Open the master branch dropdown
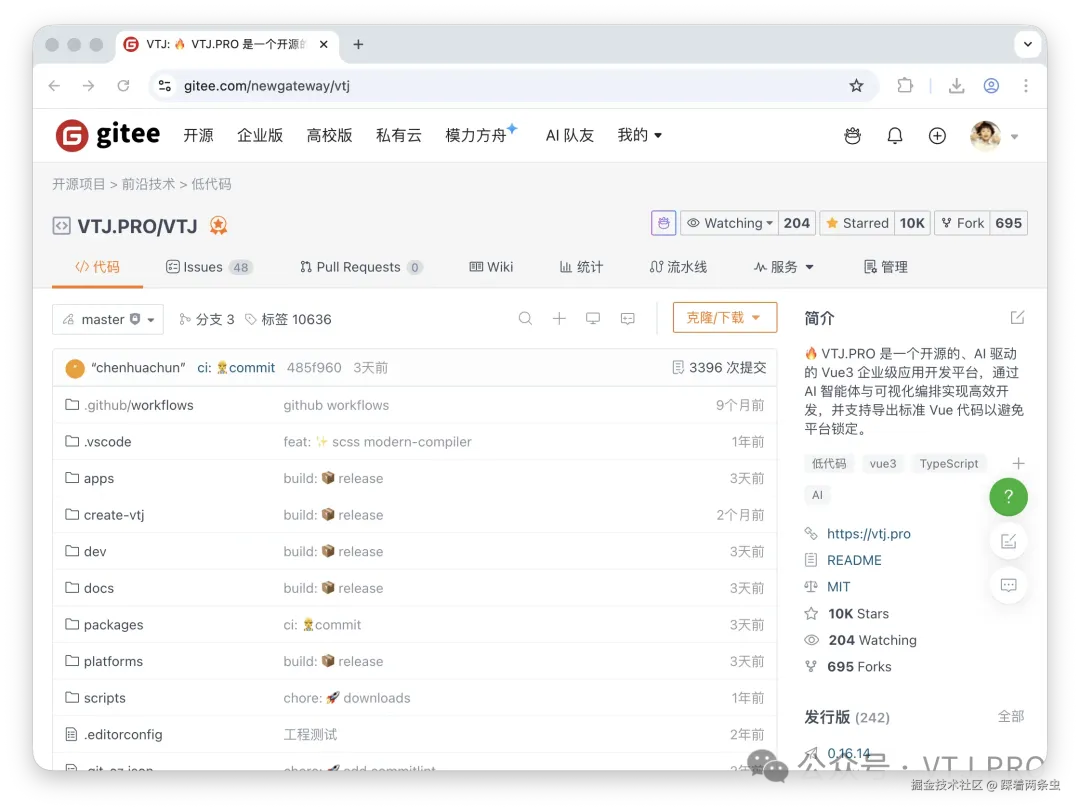 (x=107, y=318)
